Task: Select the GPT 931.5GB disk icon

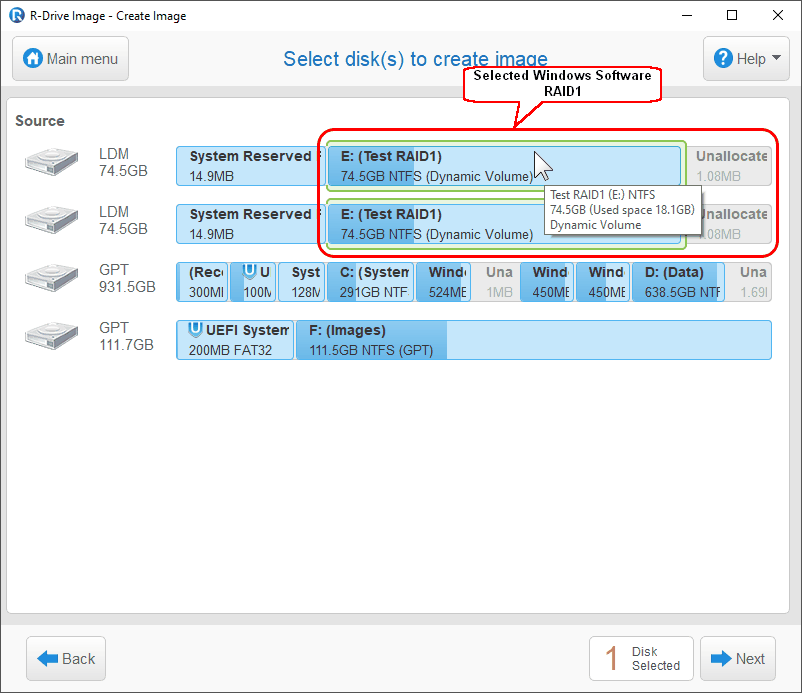Action: pos(52,278)
